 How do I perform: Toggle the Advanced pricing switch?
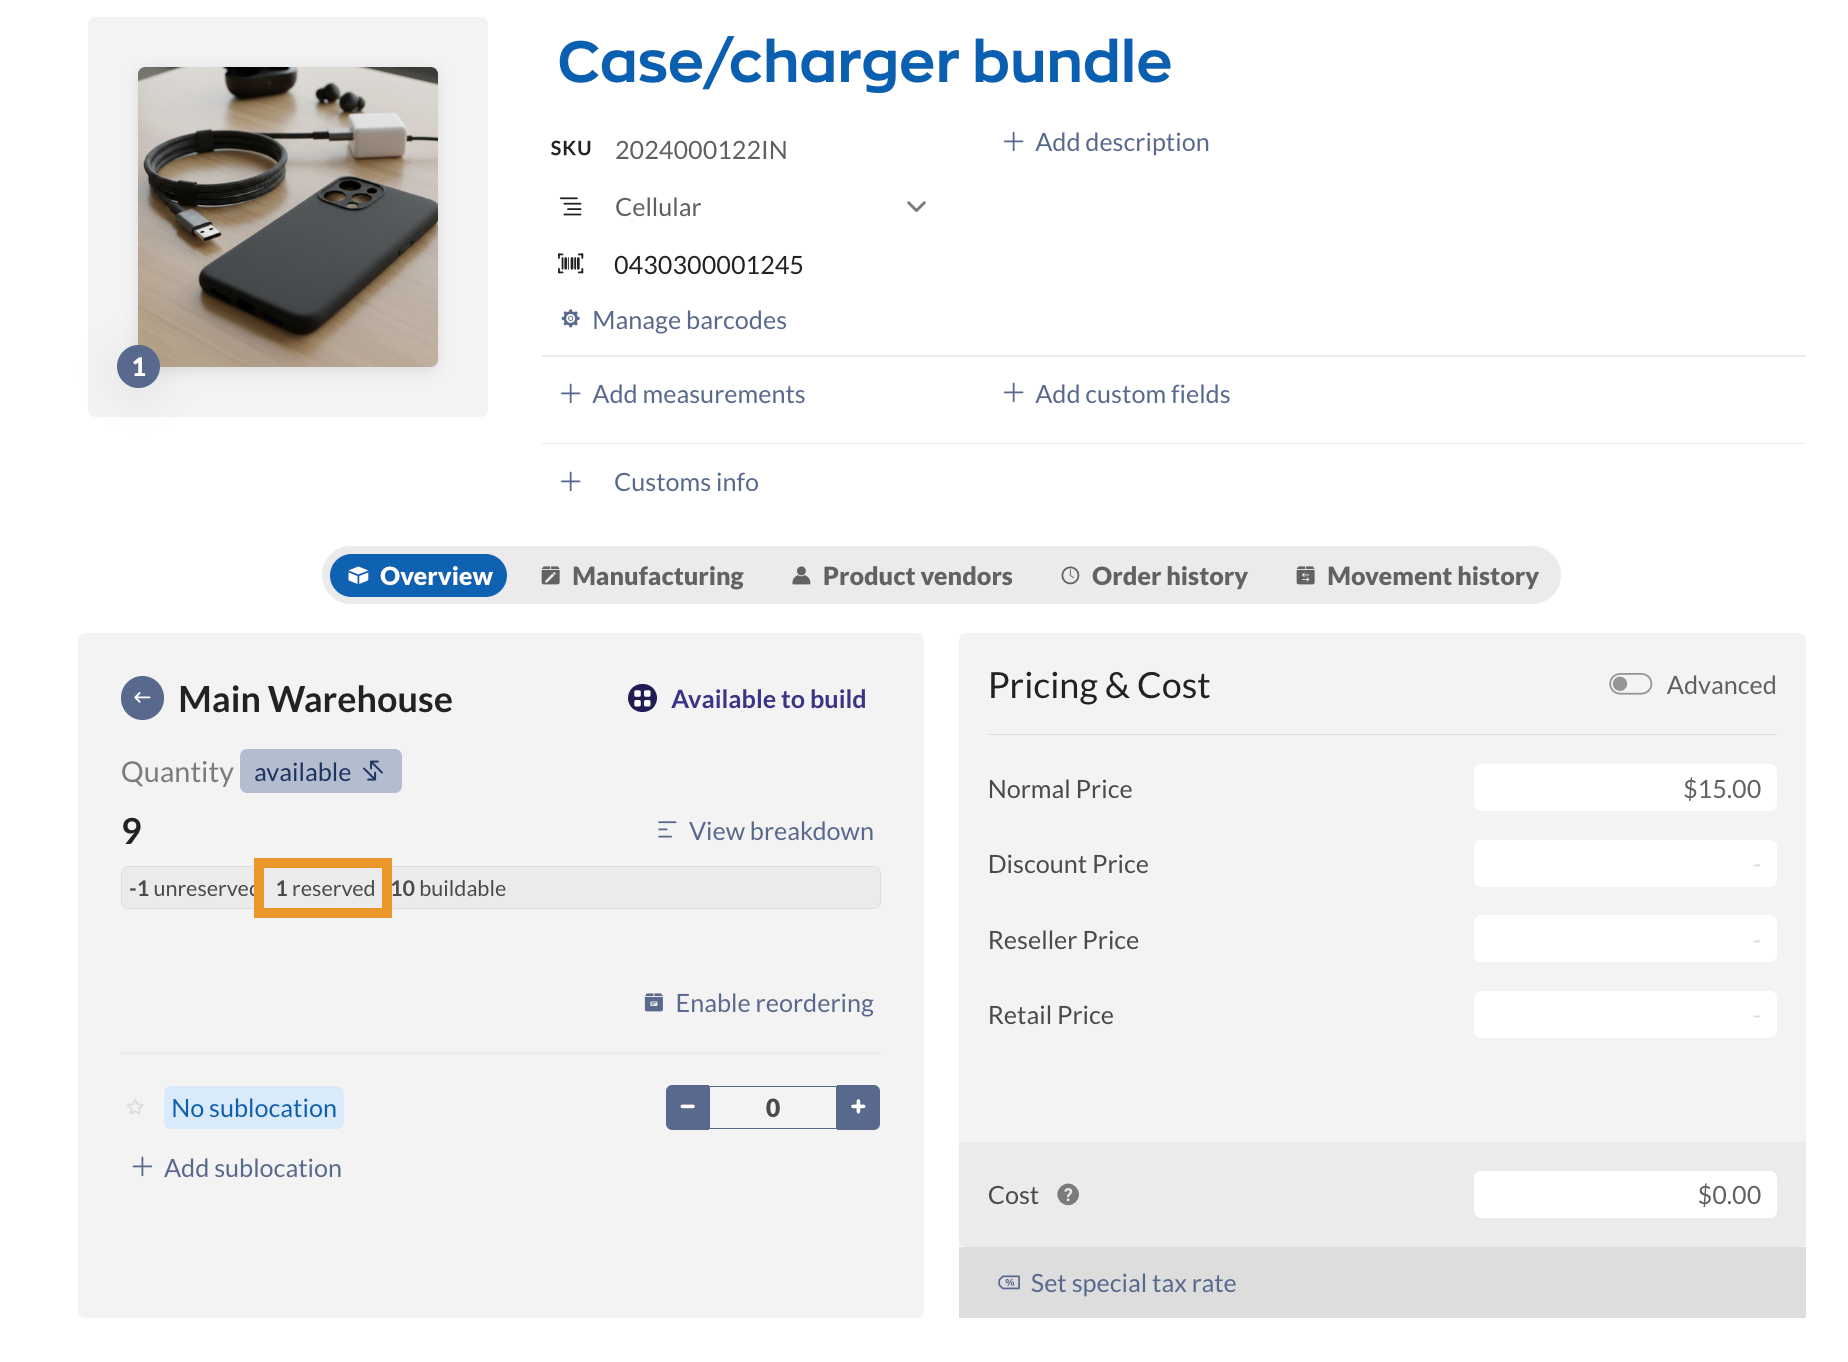pyautogui.click(x=1630, y=684)
